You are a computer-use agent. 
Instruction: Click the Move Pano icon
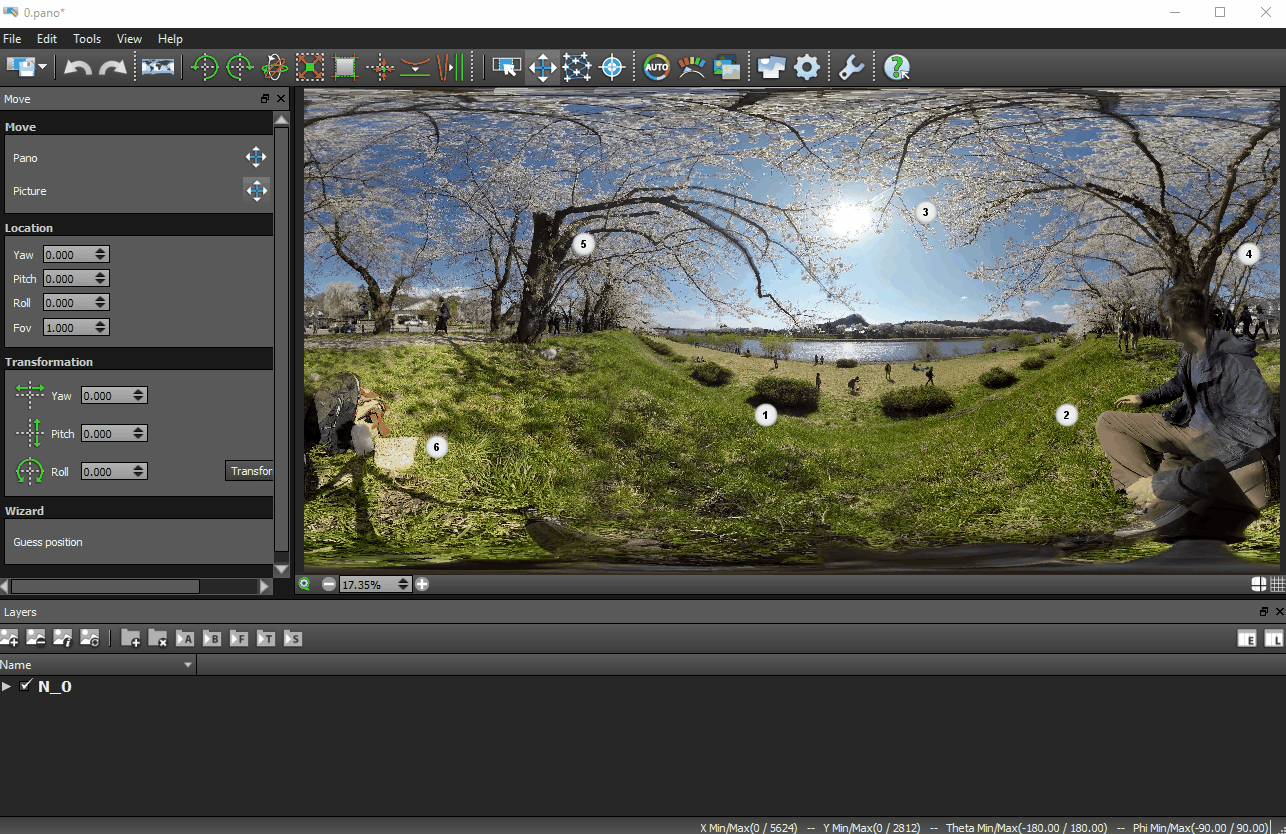click(256, 157)
